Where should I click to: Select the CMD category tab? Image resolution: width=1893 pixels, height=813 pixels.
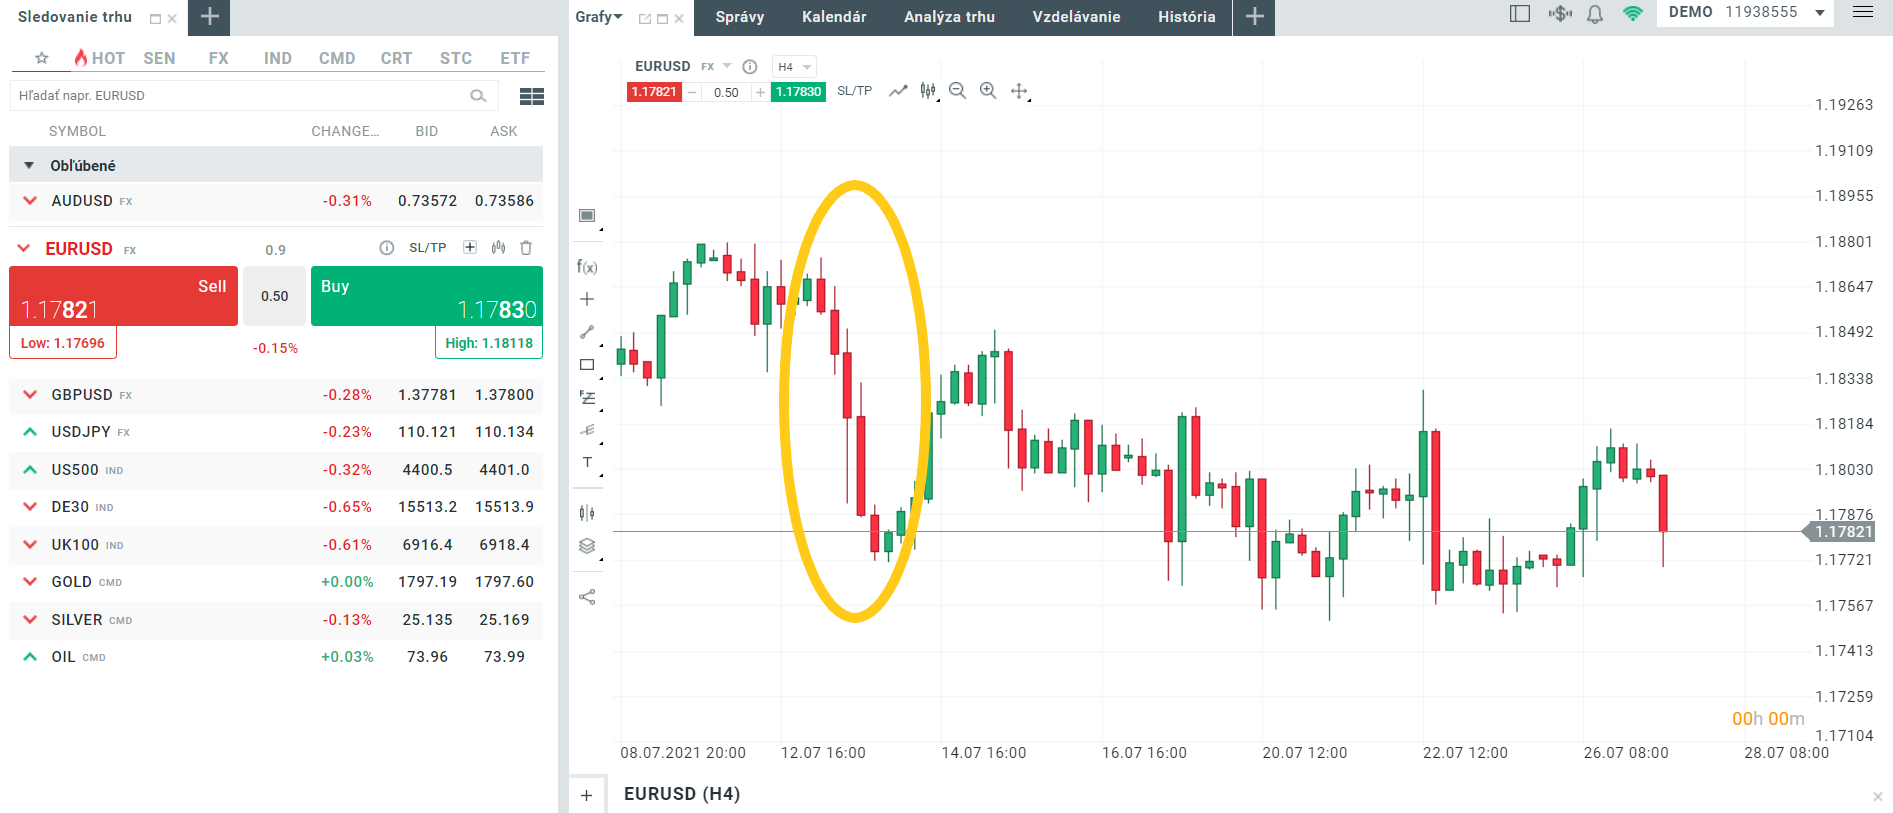click(x=337, y=58)
